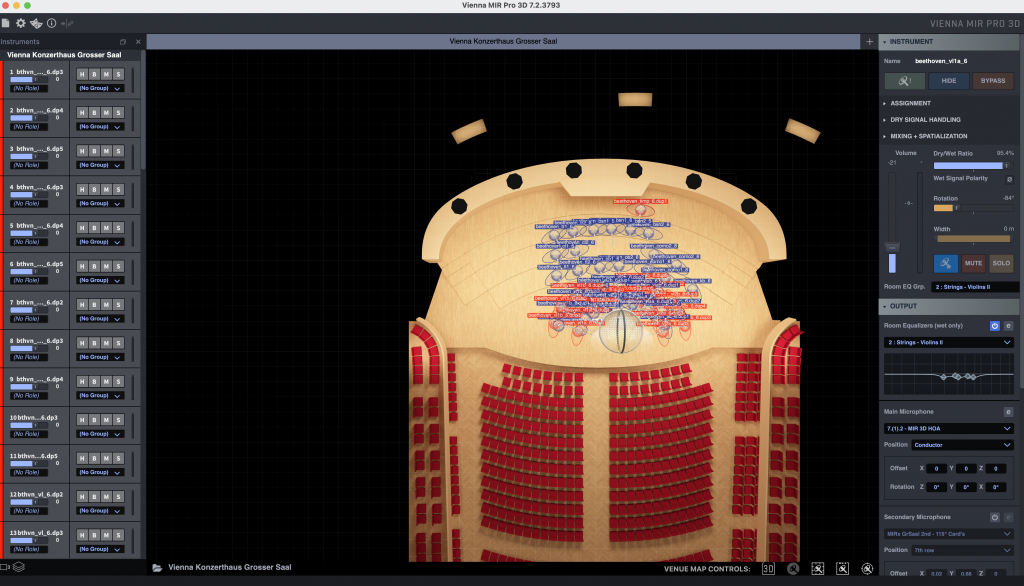Invert the Wet Signal Polarity
The image size is (1024, 586).
1009,179
